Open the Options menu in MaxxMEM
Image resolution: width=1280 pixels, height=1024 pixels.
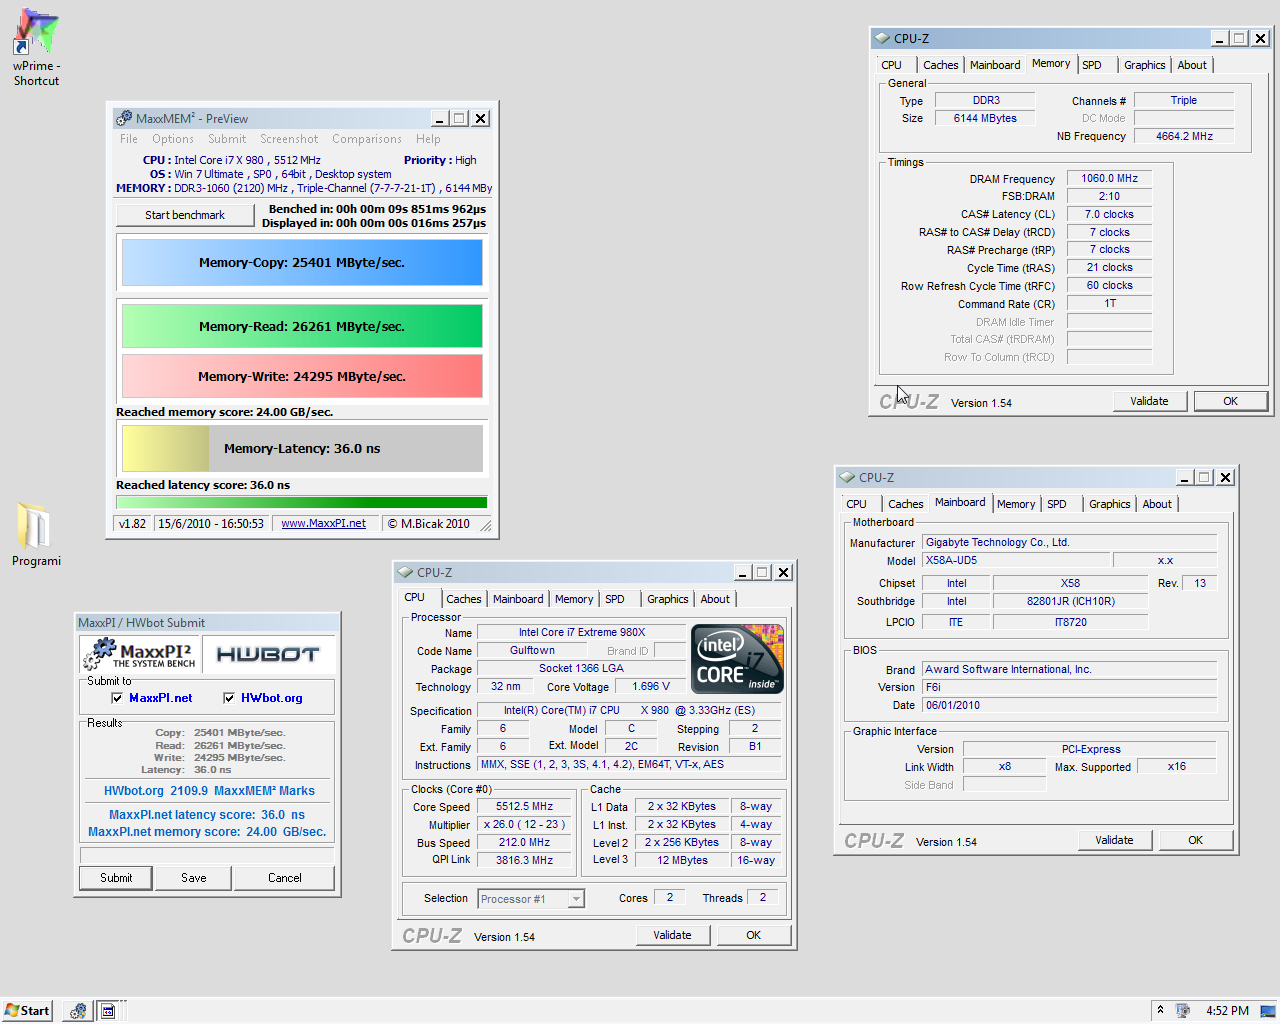(x=173, y=139)
